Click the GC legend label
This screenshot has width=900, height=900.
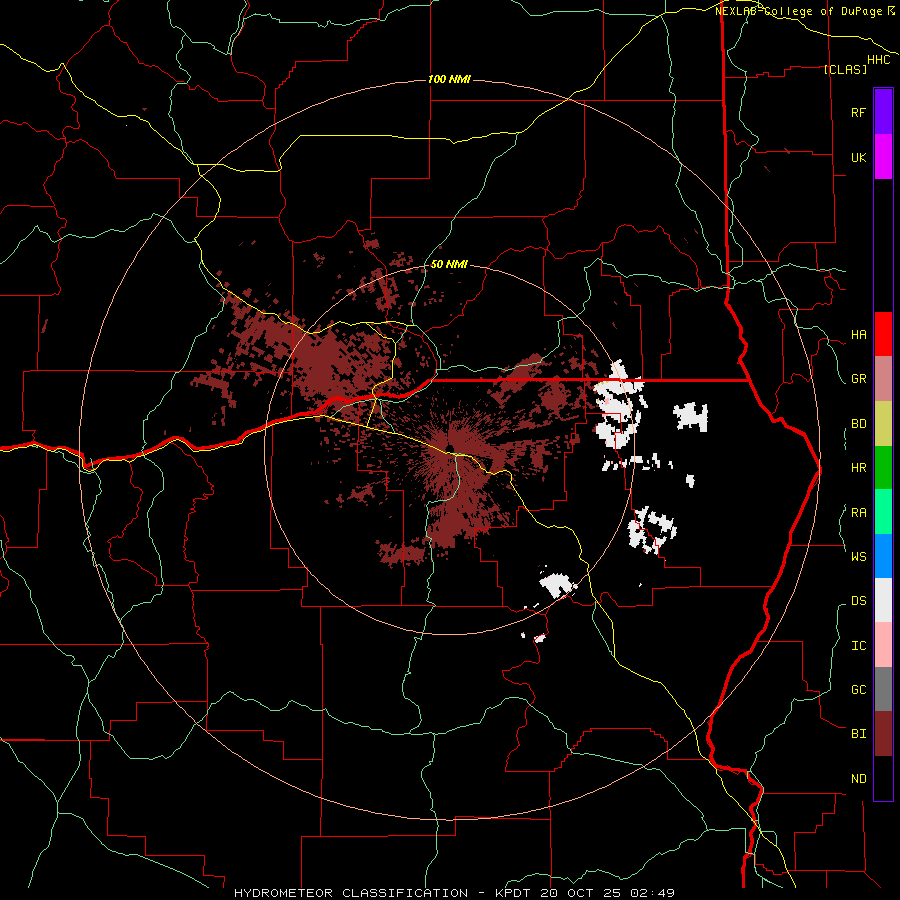pos(858,690)
